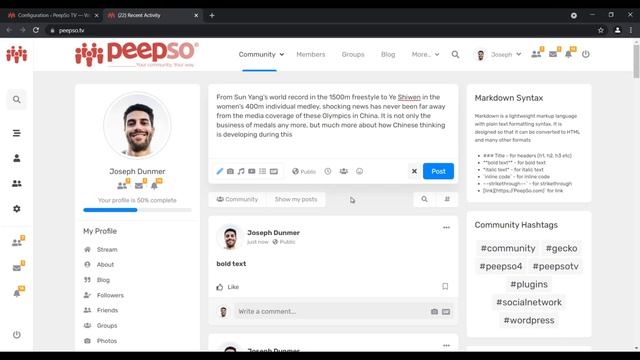The width and height of the screenshot is (640, 360).
Task: Expand the More.. menu
Action: pyautogui.click(x=425, y=54)
